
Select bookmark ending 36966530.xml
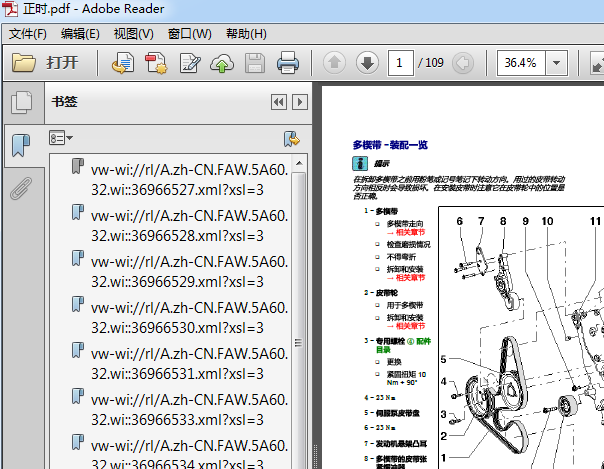[x=189, y=318]
